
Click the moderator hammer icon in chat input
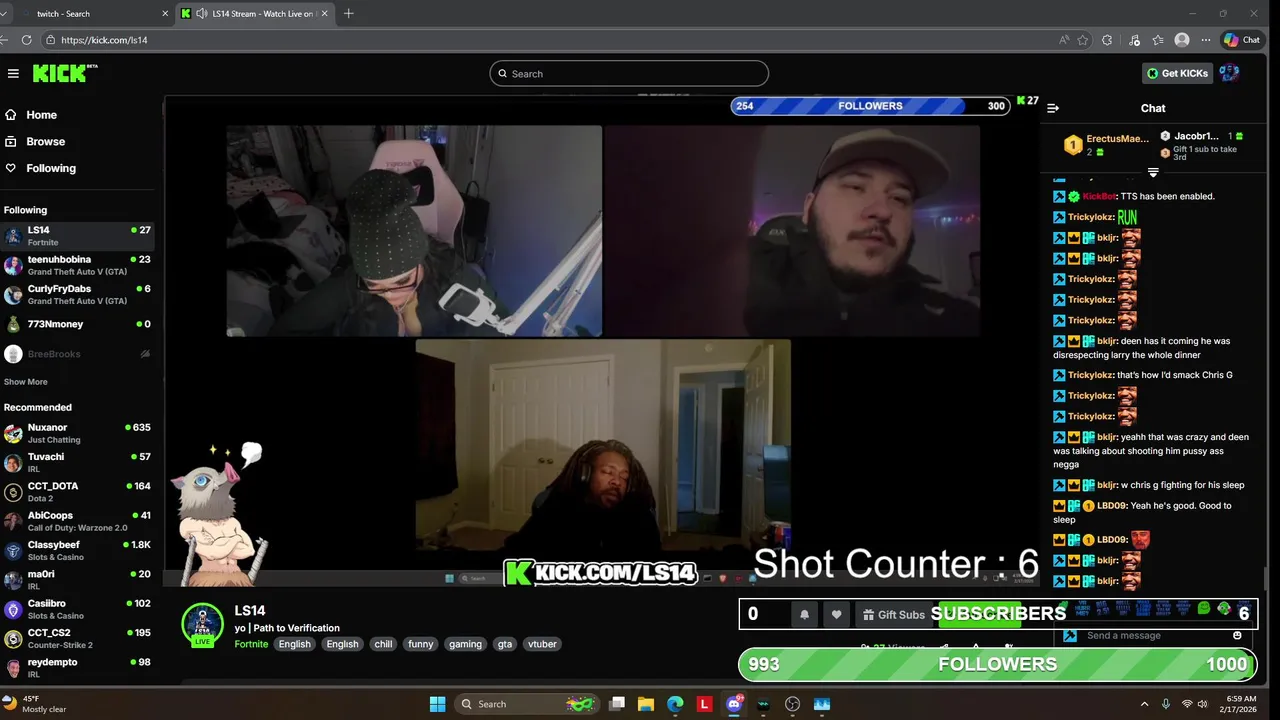pos(1069,636)
